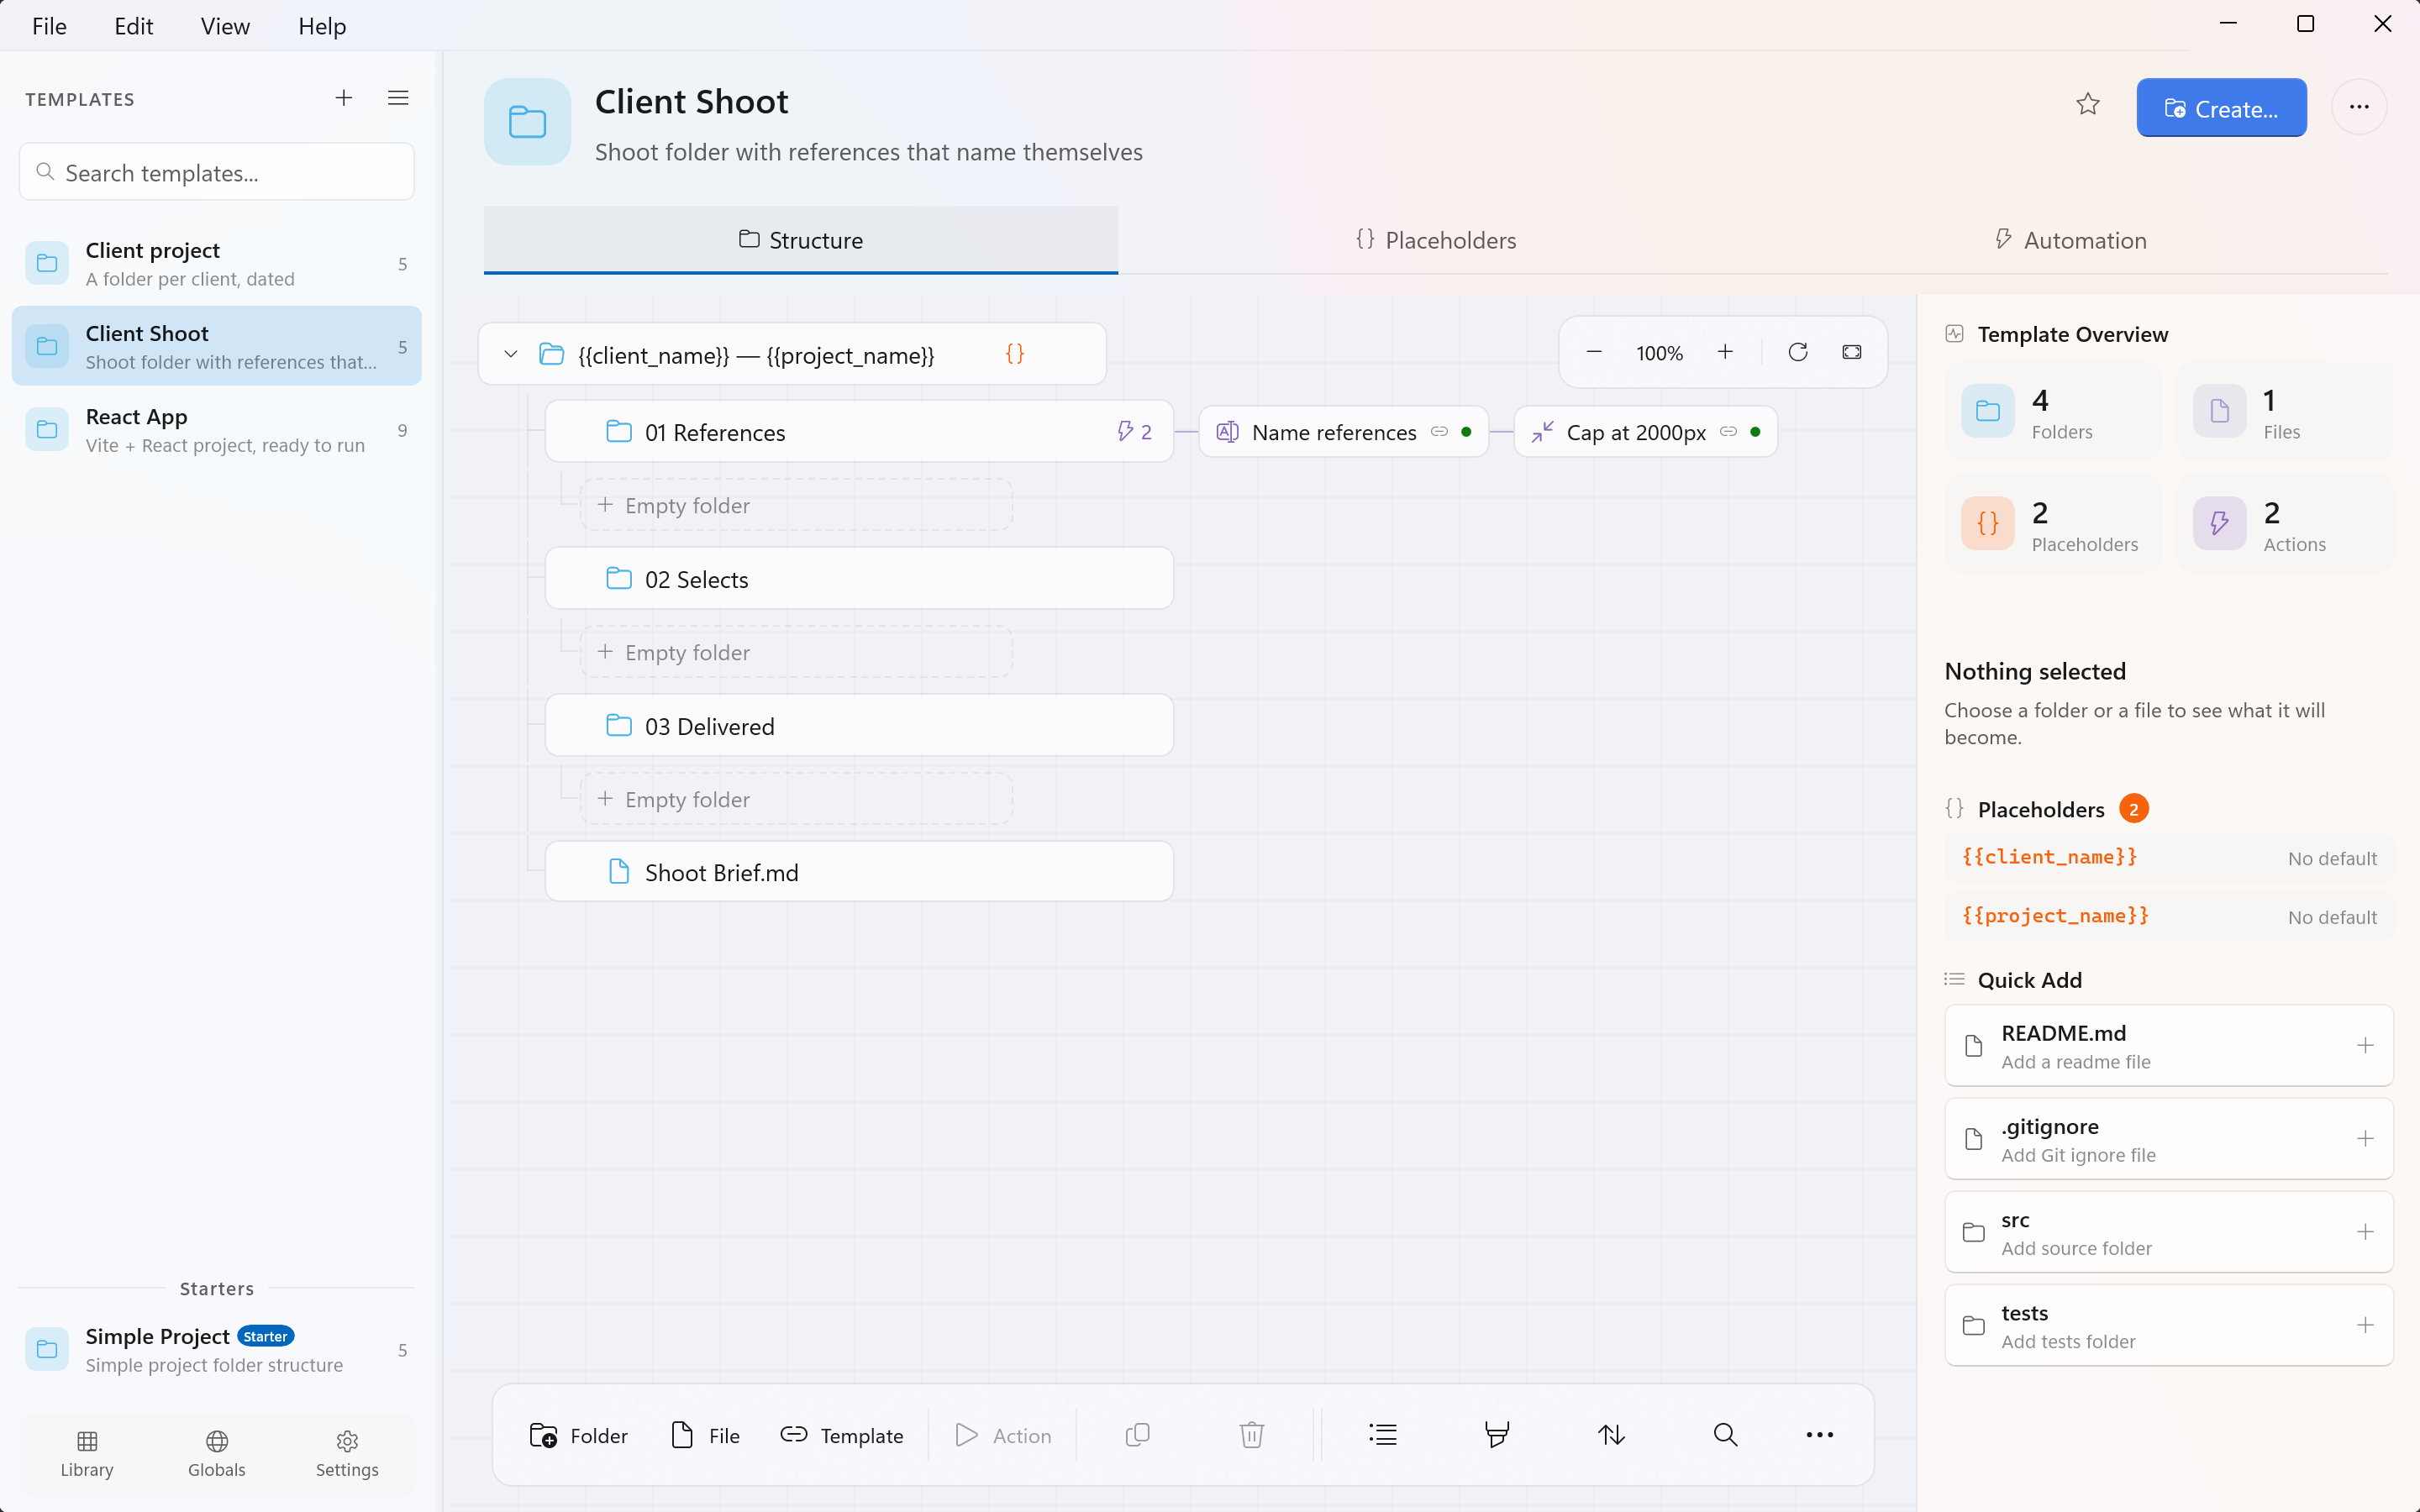Select the React App template
This screenshot has height=1512, width=2420.
pyautogui.click(x=216, y=430)
